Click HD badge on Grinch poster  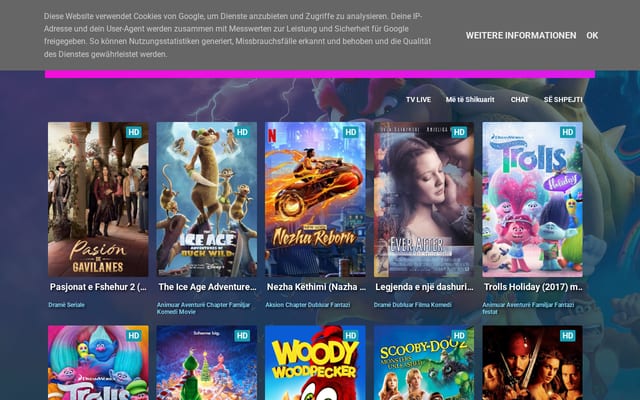(x=242, y=336)
